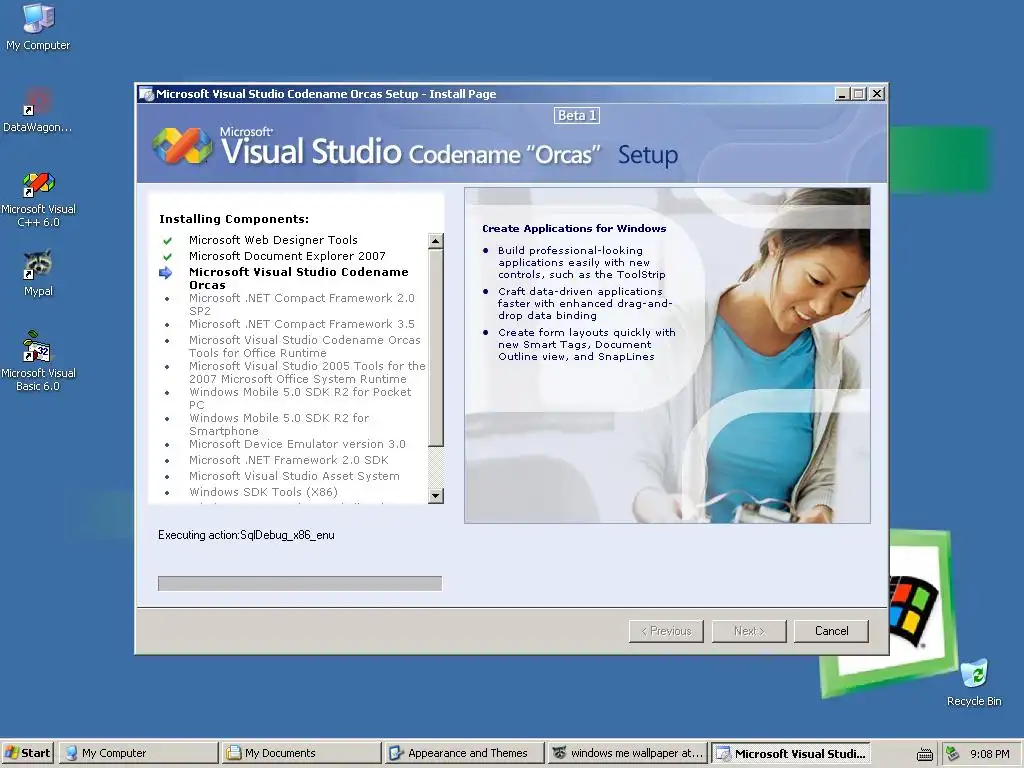Click the component list scroll up arrow
The height and width of the screenshot is (768, 1024).
pyautogui.click(x=436, y=241)
